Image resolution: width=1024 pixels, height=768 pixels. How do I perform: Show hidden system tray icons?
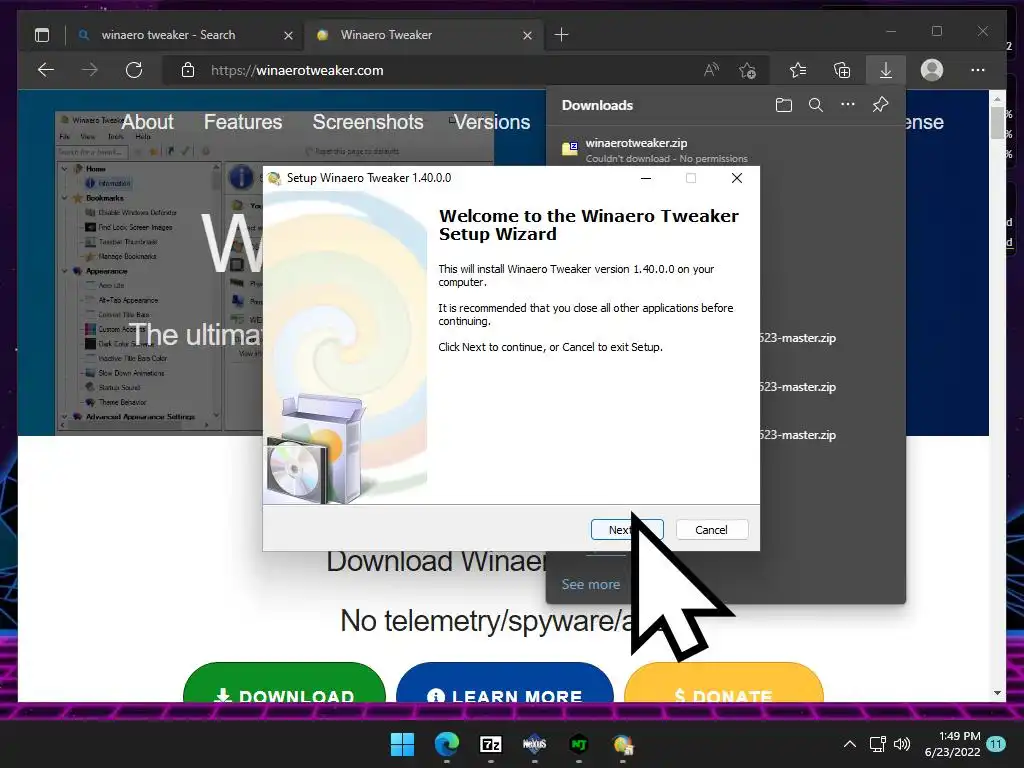click(x=850, y=744)
